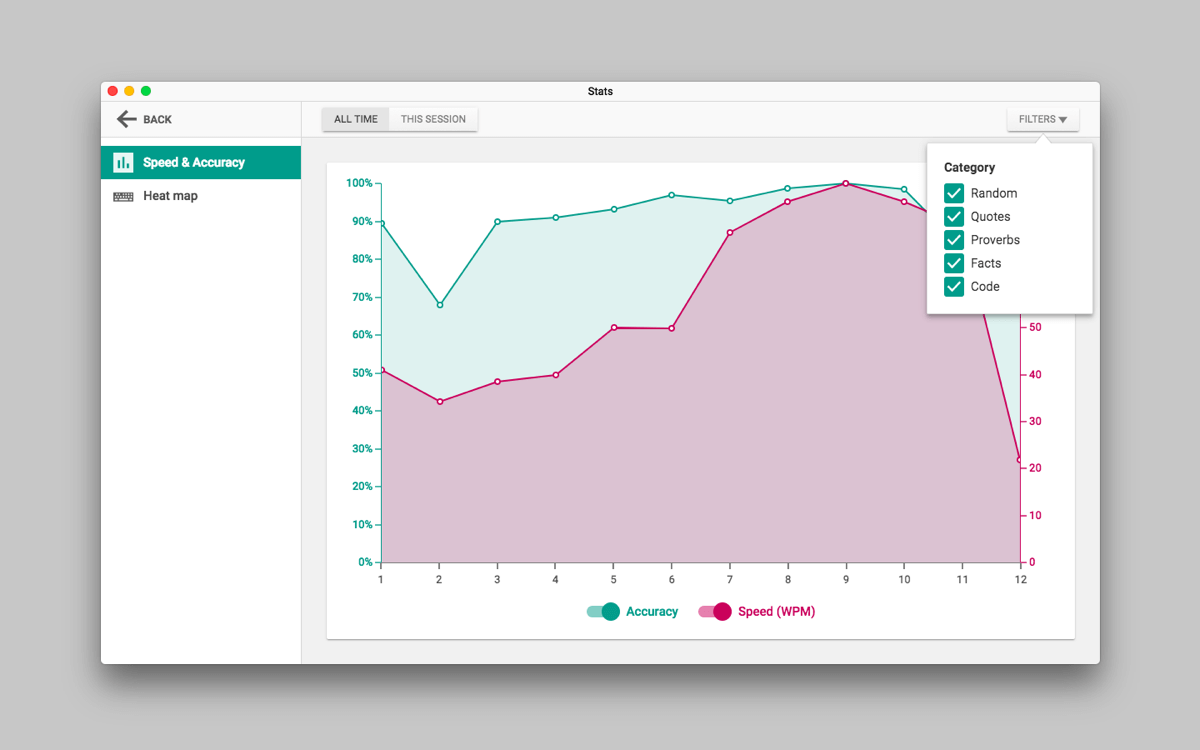1200x750 pixels.
Task: Uncheck the Code category checkbox
Action: pos(954,286)
